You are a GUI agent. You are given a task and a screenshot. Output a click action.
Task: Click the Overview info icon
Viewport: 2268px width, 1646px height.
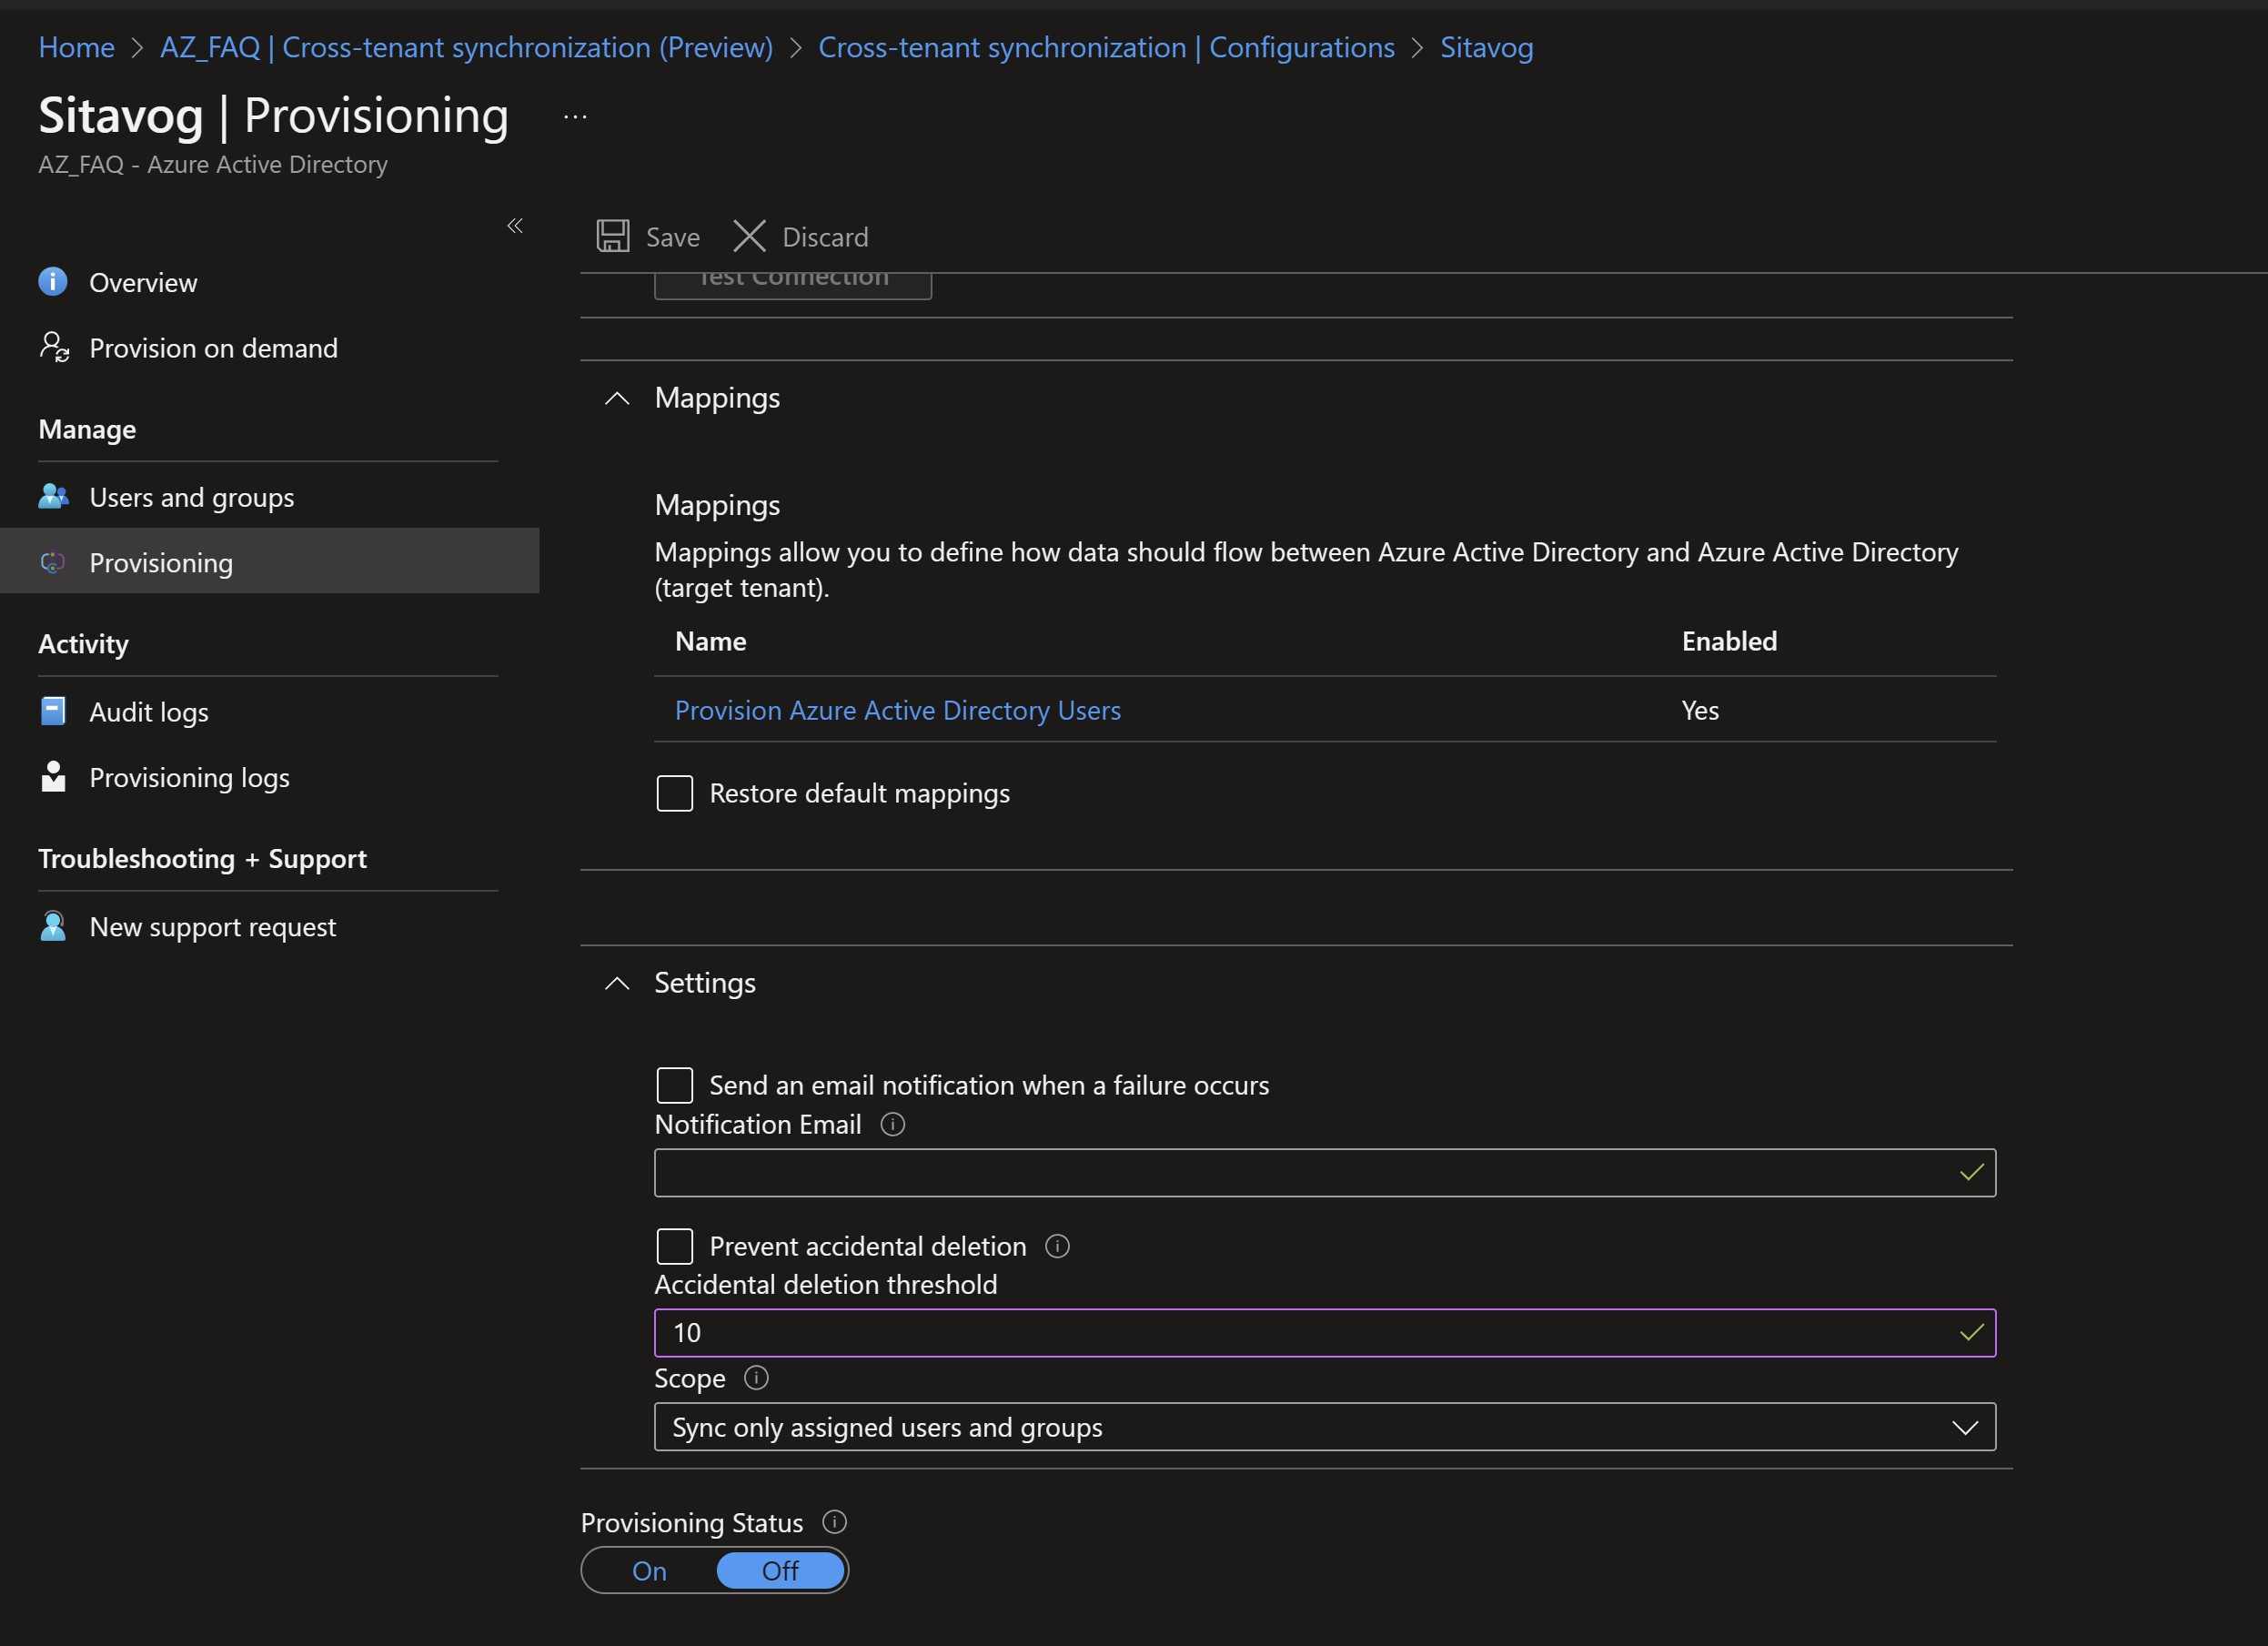click(x=53, y=282)
